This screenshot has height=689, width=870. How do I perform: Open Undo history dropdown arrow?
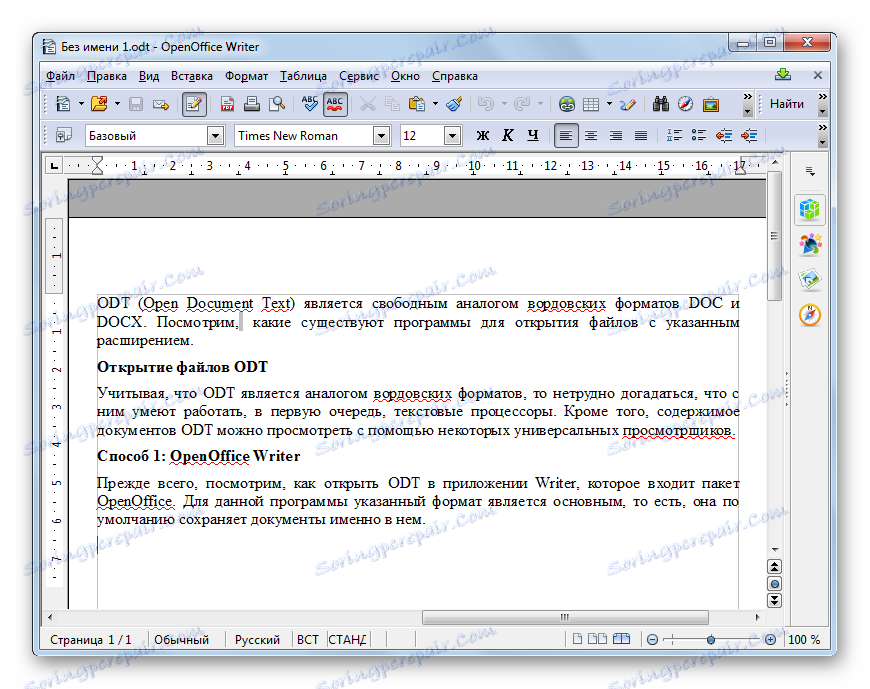(504, 104)
